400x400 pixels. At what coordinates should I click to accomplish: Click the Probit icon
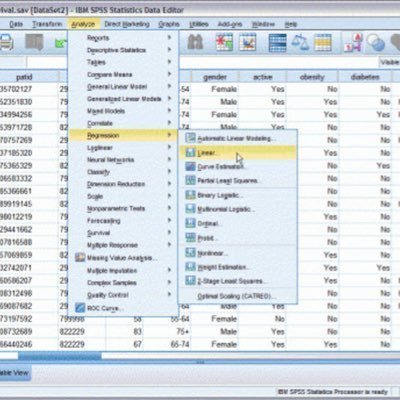pyautogui.click(x=190, y=238)
